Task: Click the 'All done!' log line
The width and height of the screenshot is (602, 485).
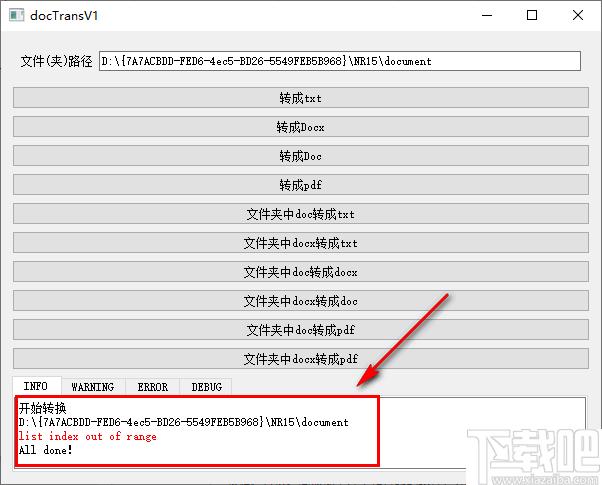Action: coord(46,450)
